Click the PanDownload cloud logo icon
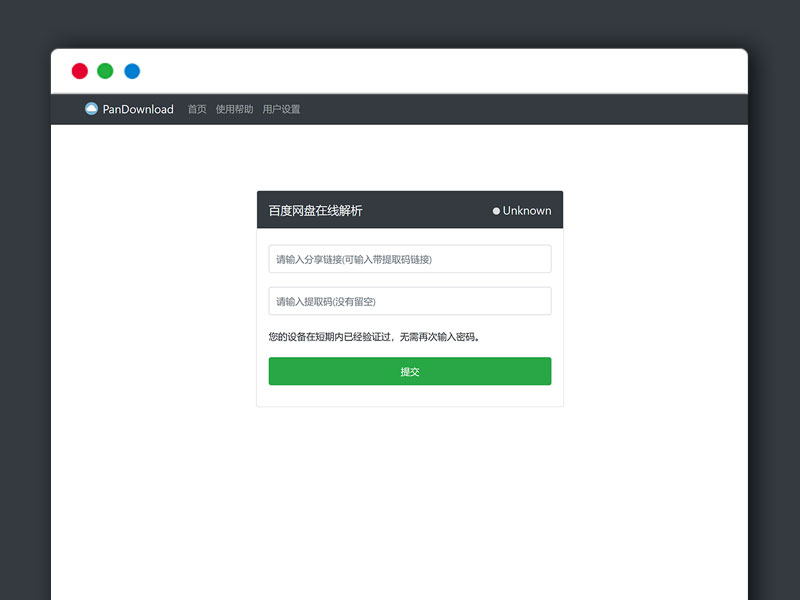Screen dimensions: 800x600 pos(90,108)
